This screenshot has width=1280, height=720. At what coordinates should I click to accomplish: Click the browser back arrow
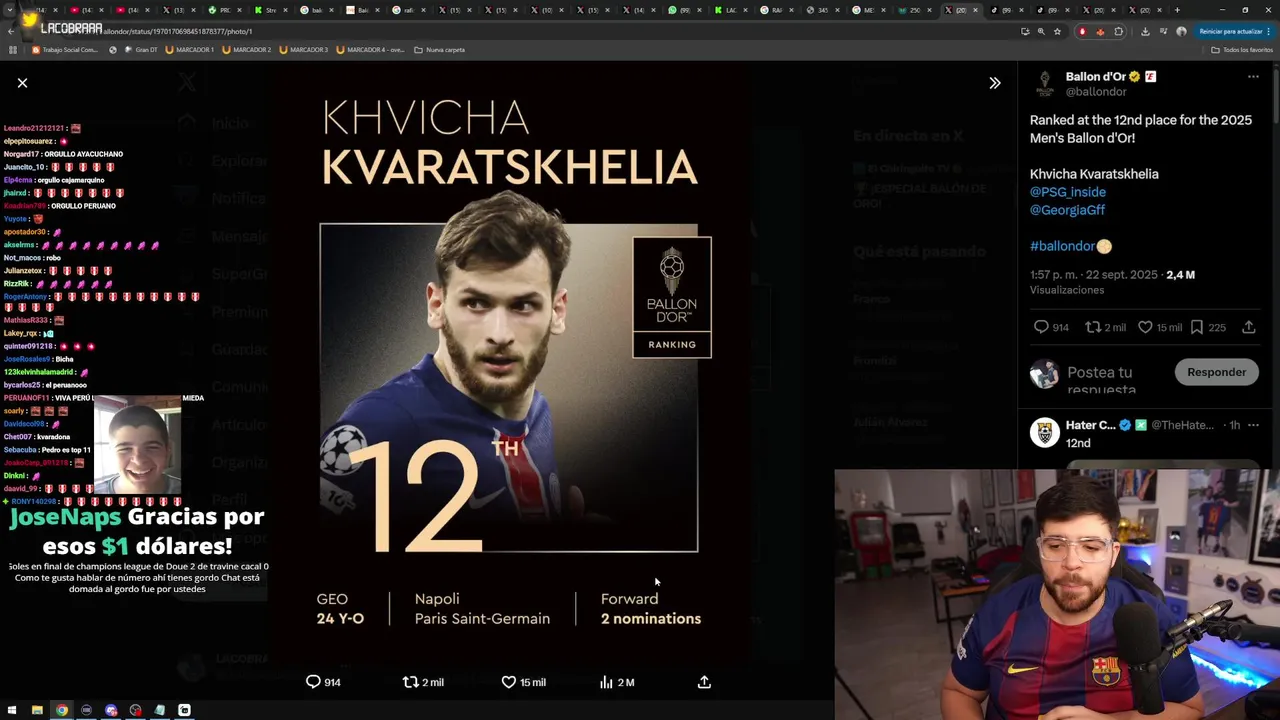(x=11, y=31)
